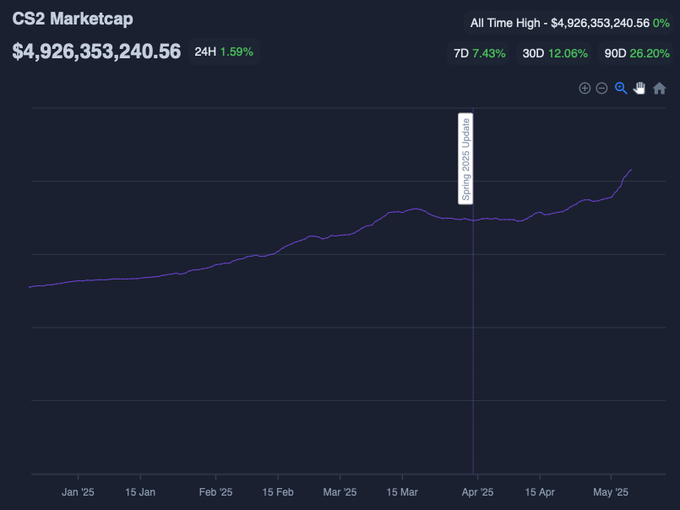Click the Jan '25 axis label

pyautogui.click(x=77, y=492)
